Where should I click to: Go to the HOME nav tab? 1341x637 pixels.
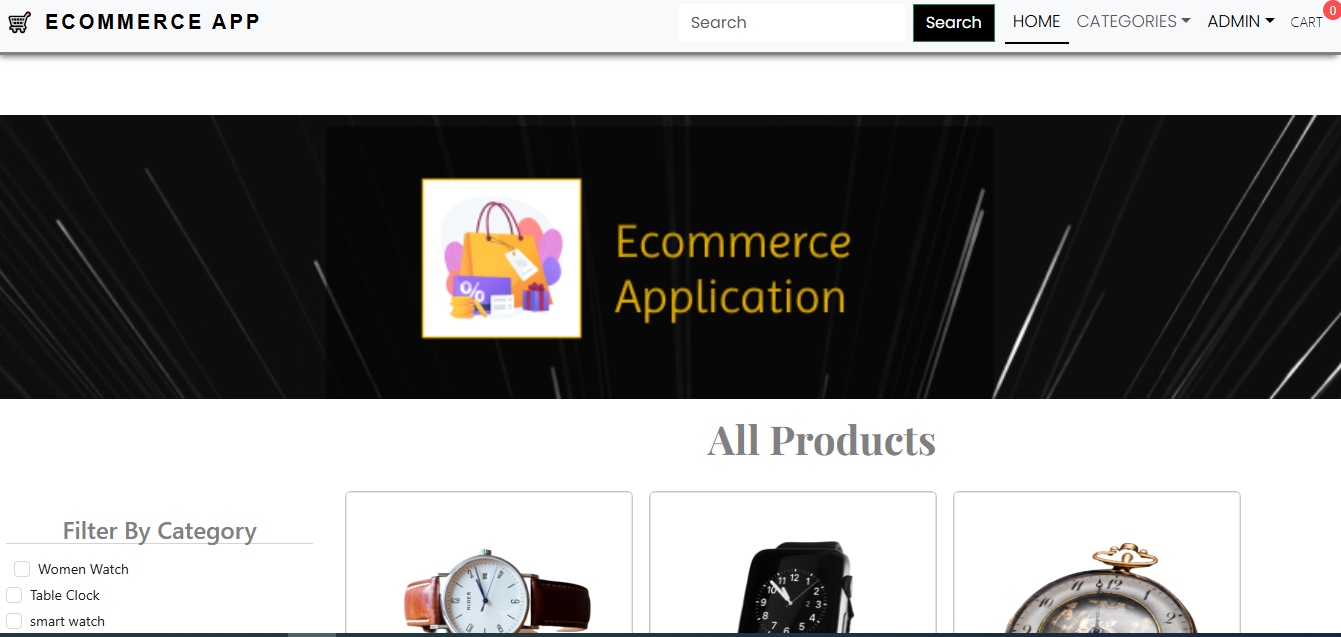click(x=1037, y=22)
